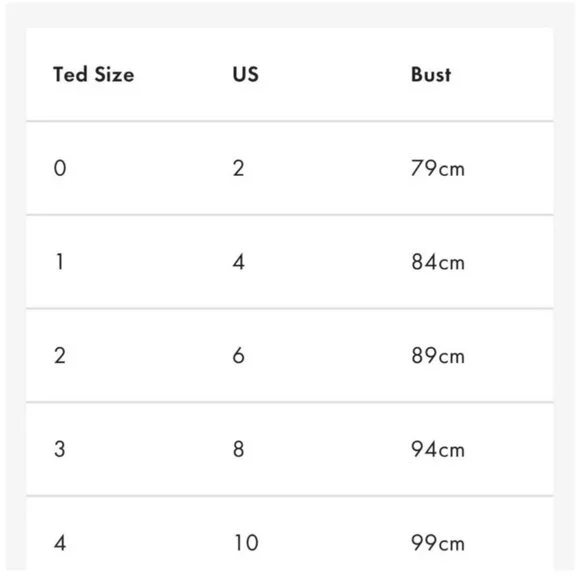Select Ted Size 2 cell
Image resolution: width=580 pixels, height=580 pixels.
pyautogui.click(x=60, y=355)
